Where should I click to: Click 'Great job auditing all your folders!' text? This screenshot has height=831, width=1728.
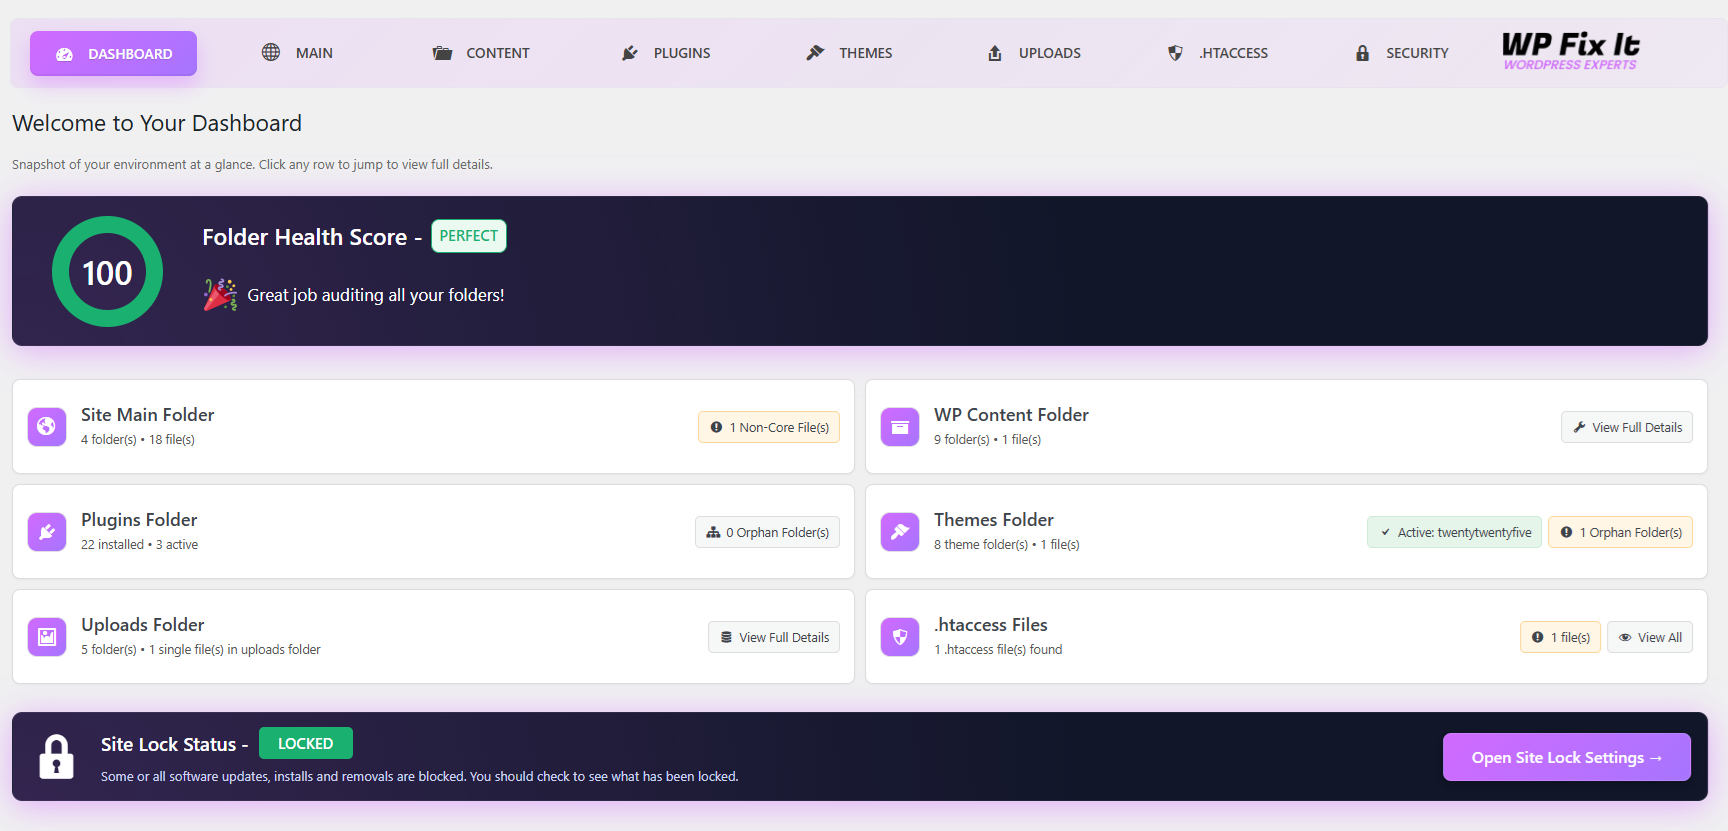[376, 295]
